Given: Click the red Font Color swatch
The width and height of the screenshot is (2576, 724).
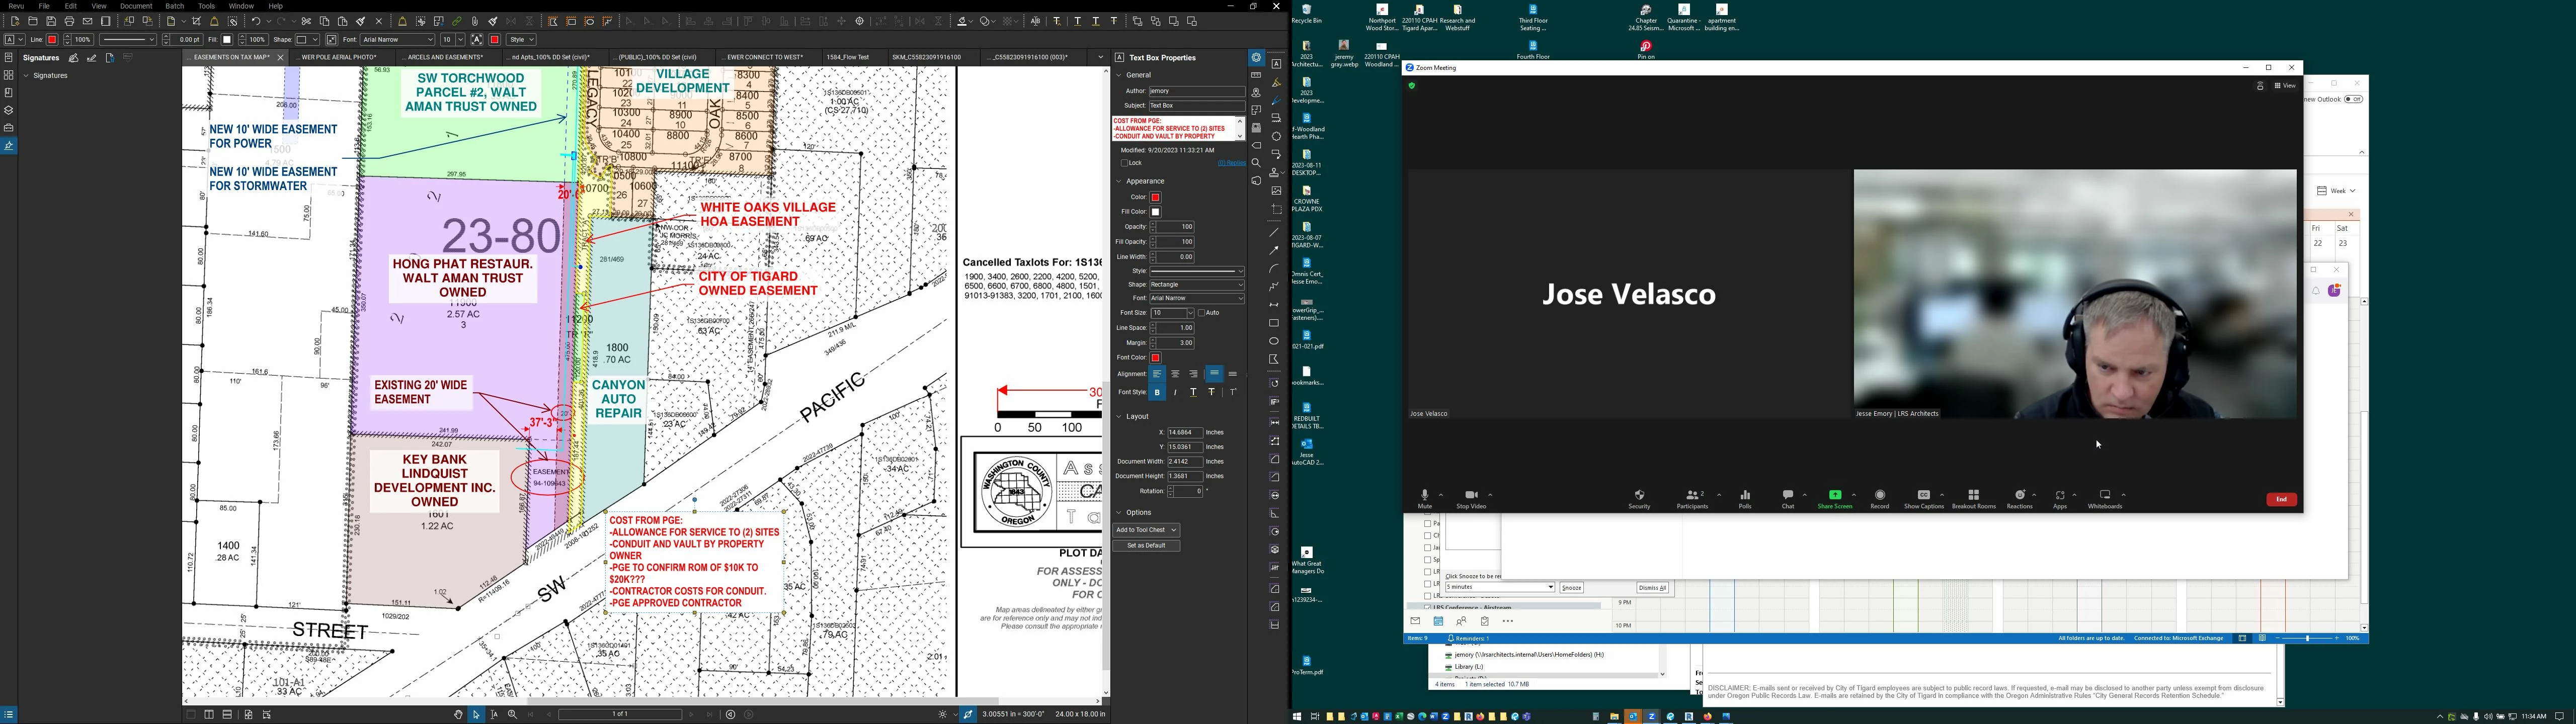Looking at the screenshot, I should (x=1156, y=358).
